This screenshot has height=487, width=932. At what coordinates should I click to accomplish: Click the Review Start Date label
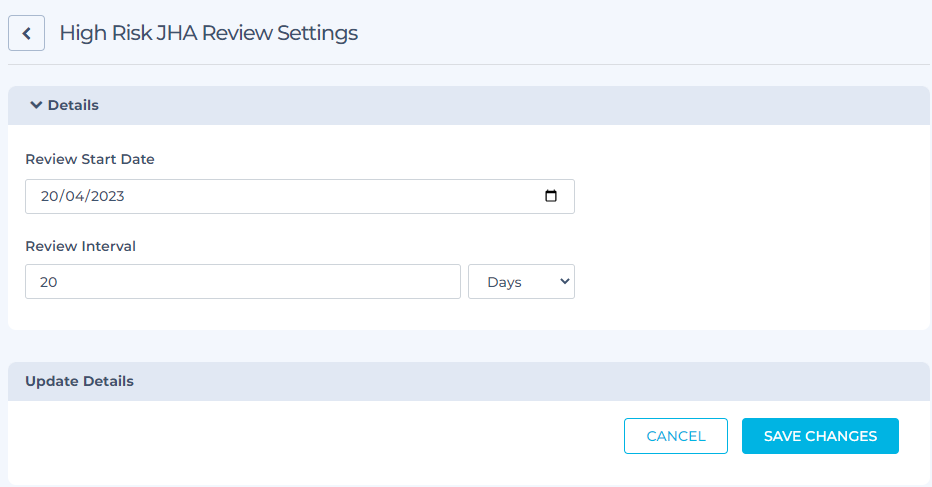click(90, 159)
